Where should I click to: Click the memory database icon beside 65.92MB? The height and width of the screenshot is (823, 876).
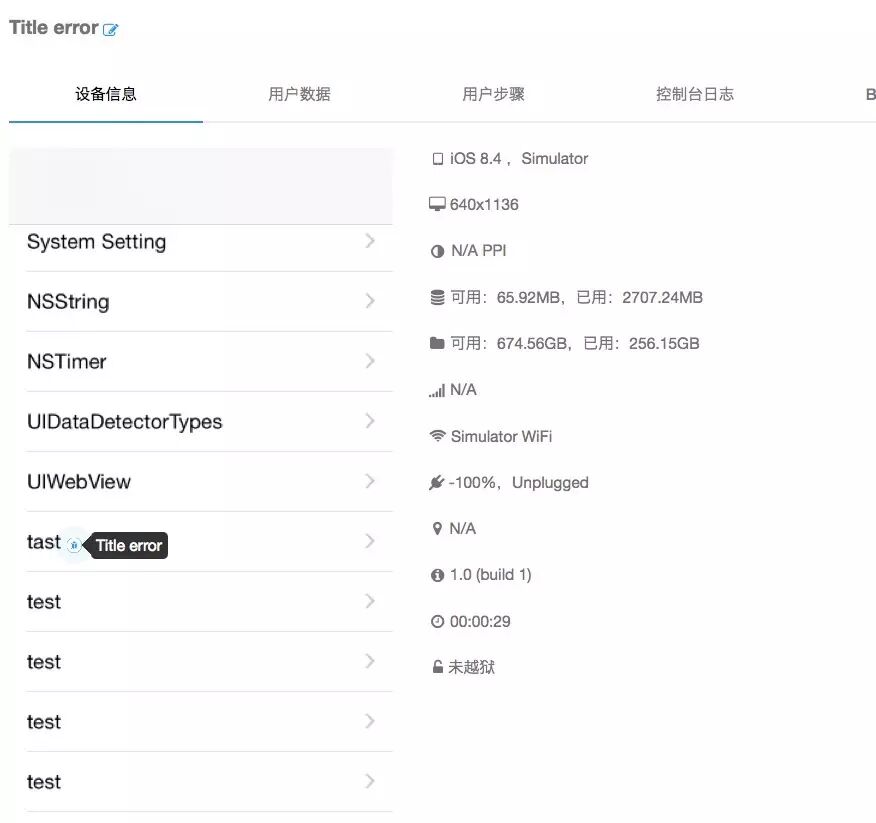[x=437, y=298]
